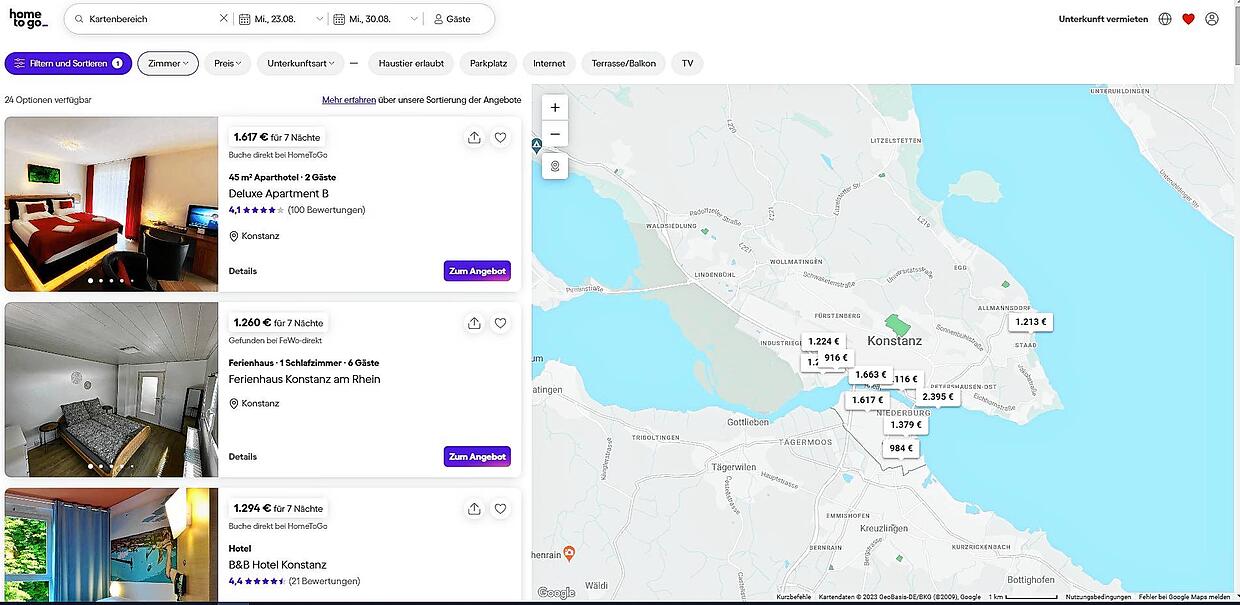Open the user account profile icon
The image size is (1240, 605).
[1212, 19]
